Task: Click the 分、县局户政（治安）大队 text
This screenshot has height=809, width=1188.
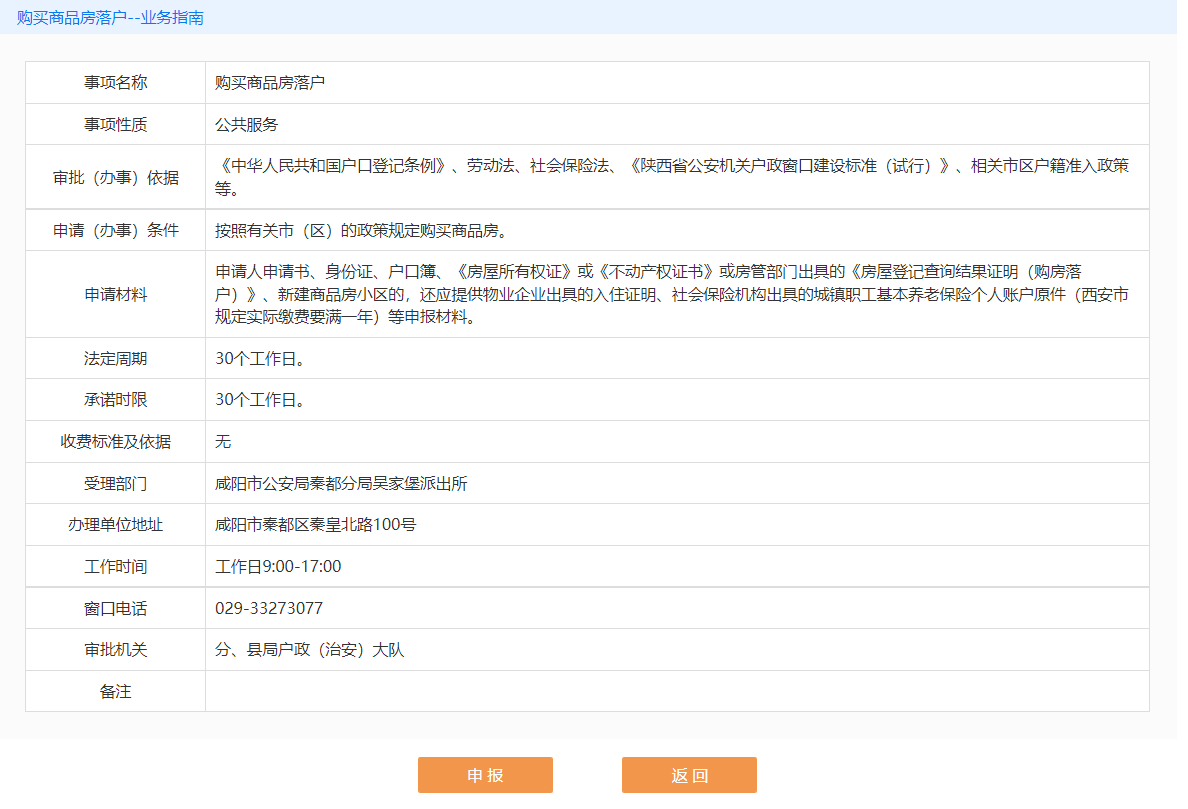Action: (x=309, y=650)
